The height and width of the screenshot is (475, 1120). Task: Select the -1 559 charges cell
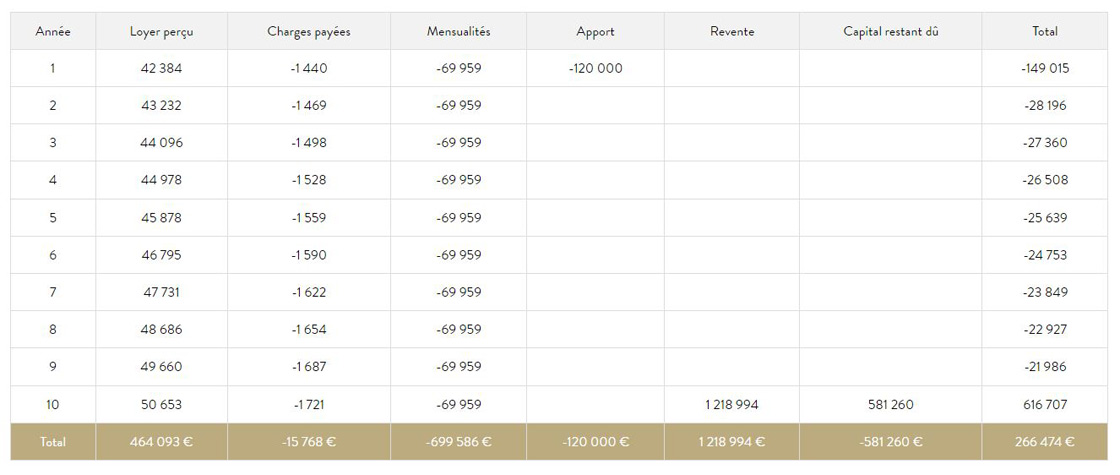coord(309,218)
